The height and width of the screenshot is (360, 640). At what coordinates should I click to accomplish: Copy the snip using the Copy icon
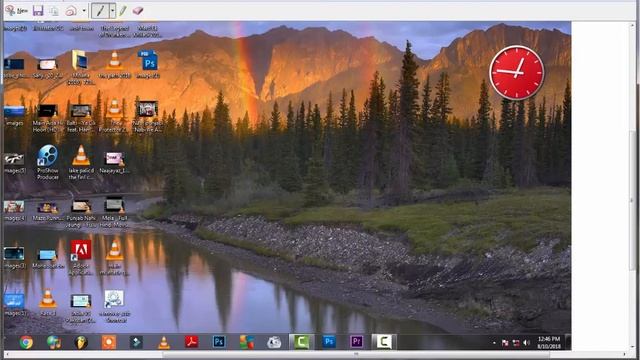[54, 11]
